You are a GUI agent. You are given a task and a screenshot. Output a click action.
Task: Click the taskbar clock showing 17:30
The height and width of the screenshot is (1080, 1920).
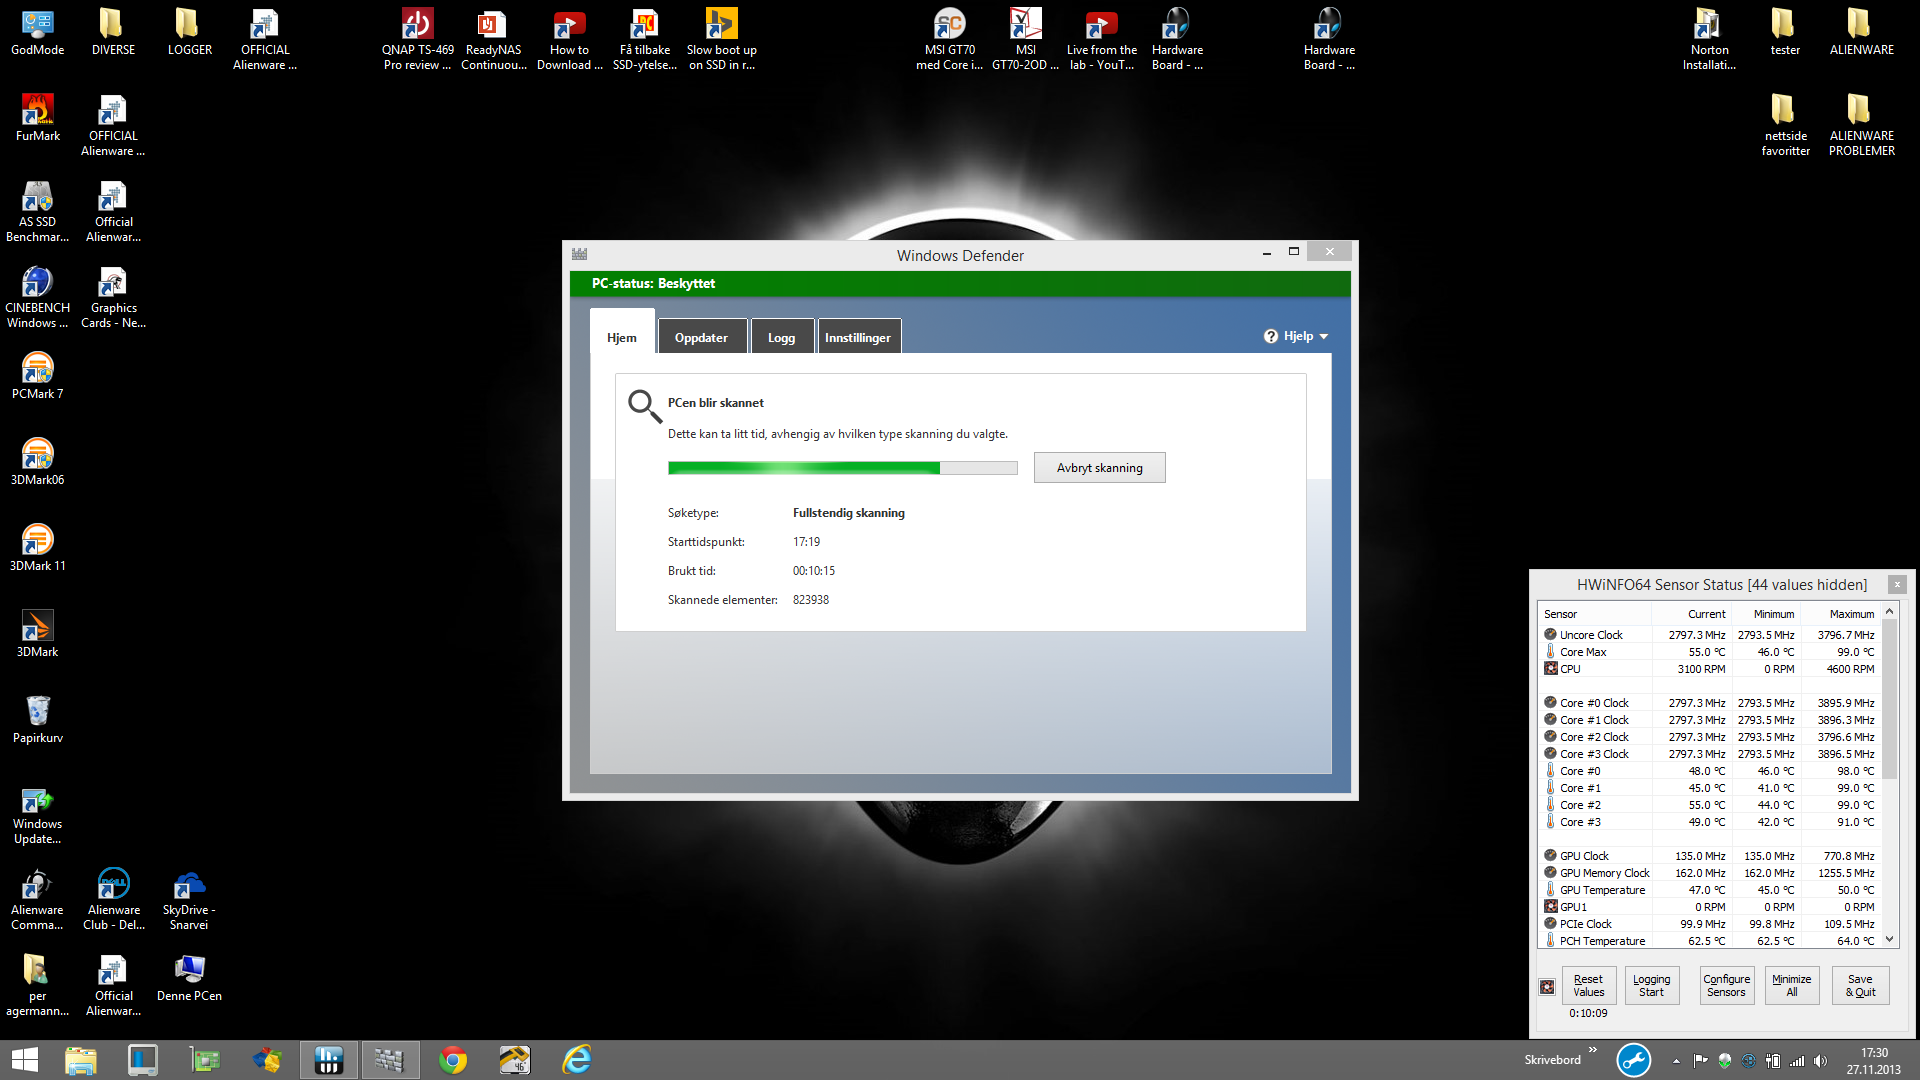1874,1060
